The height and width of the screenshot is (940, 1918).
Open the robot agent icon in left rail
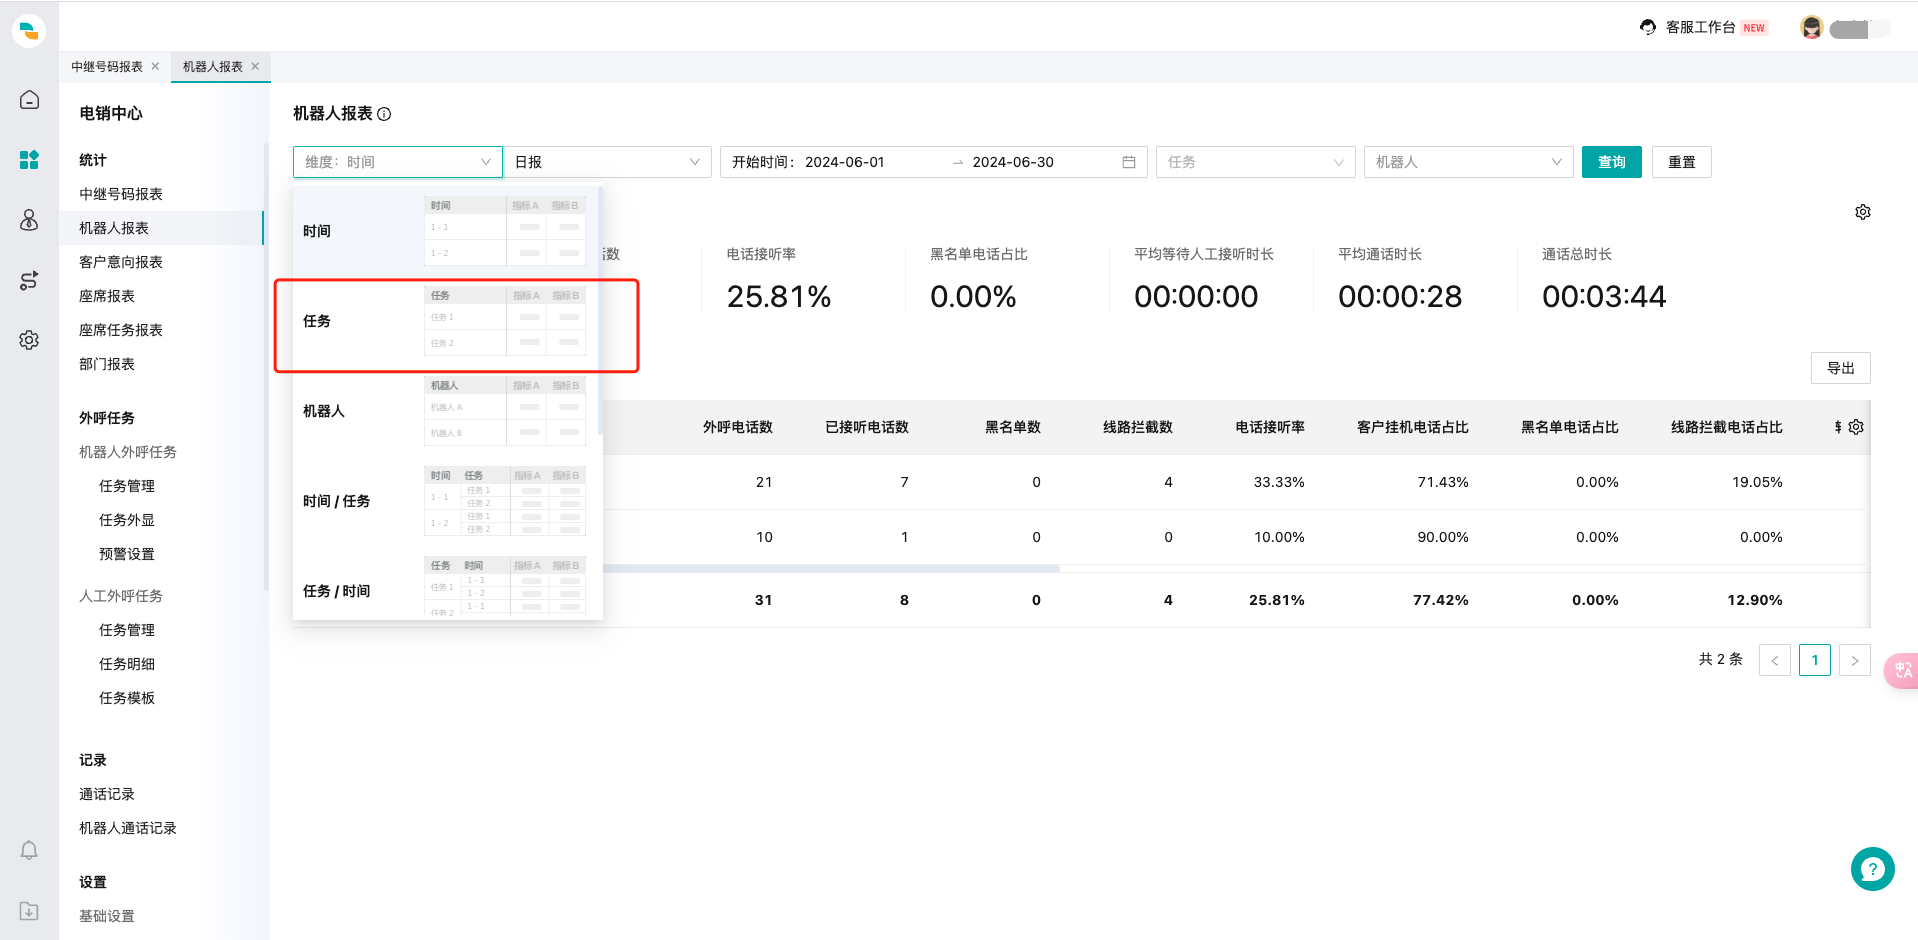pos(29,220)
